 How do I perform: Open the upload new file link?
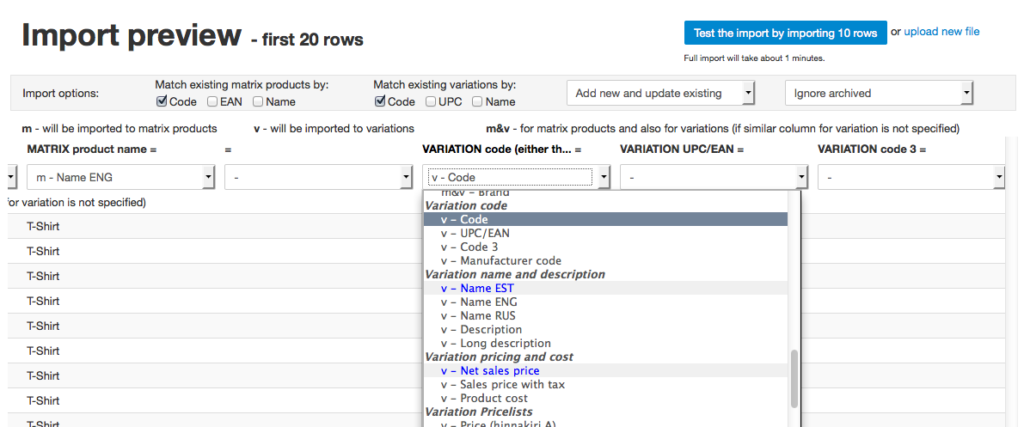(942, 31)
